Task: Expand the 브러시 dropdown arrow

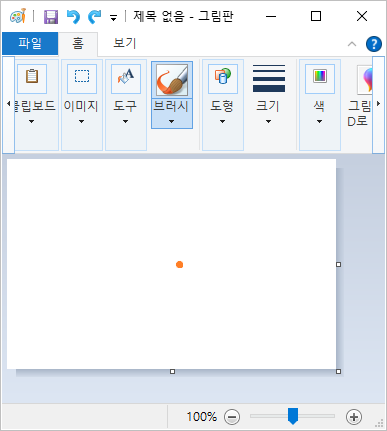Action: click(x=171, y=122)
